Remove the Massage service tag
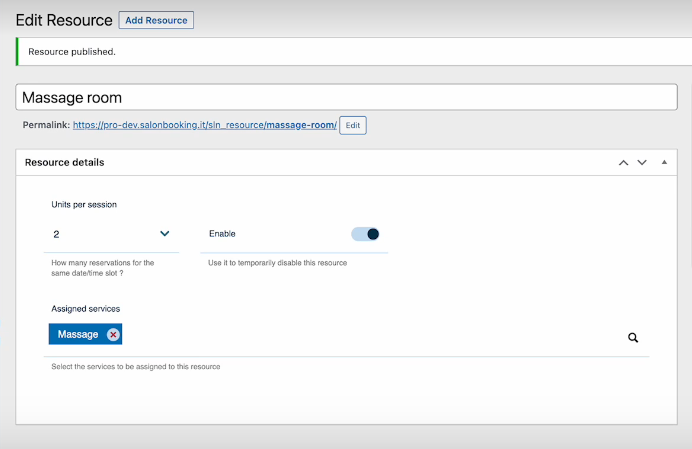 pyautogui.click(x=113, y=335)
